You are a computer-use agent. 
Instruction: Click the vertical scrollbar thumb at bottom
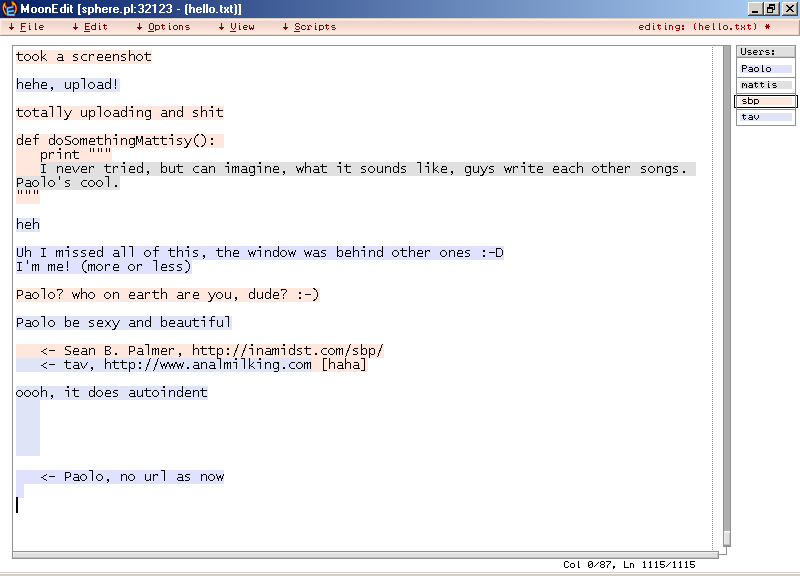[727, 538]
